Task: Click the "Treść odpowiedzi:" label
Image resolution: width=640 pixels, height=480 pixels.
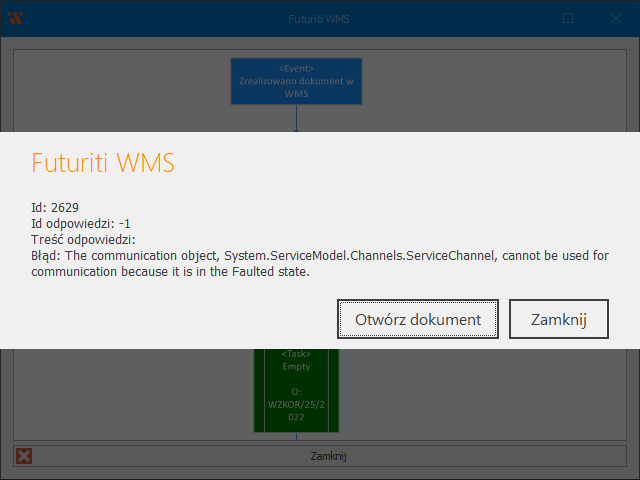Action: (x=83, y=239)
